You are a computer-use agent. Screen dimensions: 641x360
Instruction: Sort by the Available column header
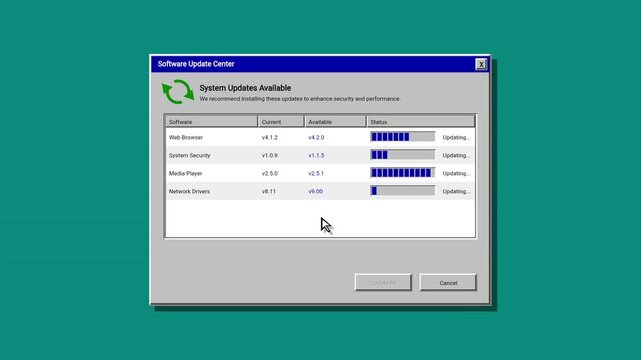point(335,122)
